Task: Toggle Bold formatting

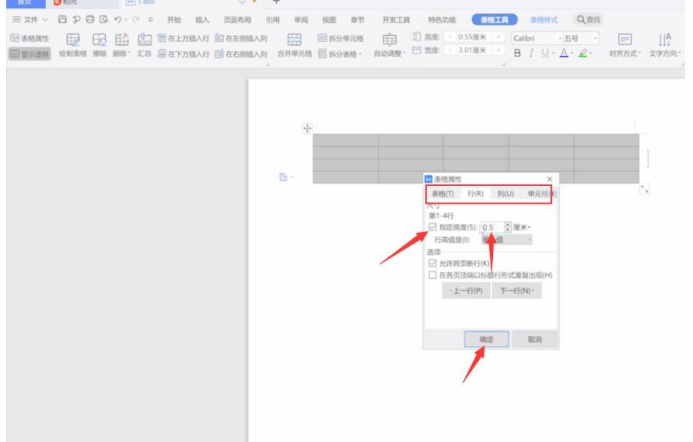Action: (x=518, y=53)
